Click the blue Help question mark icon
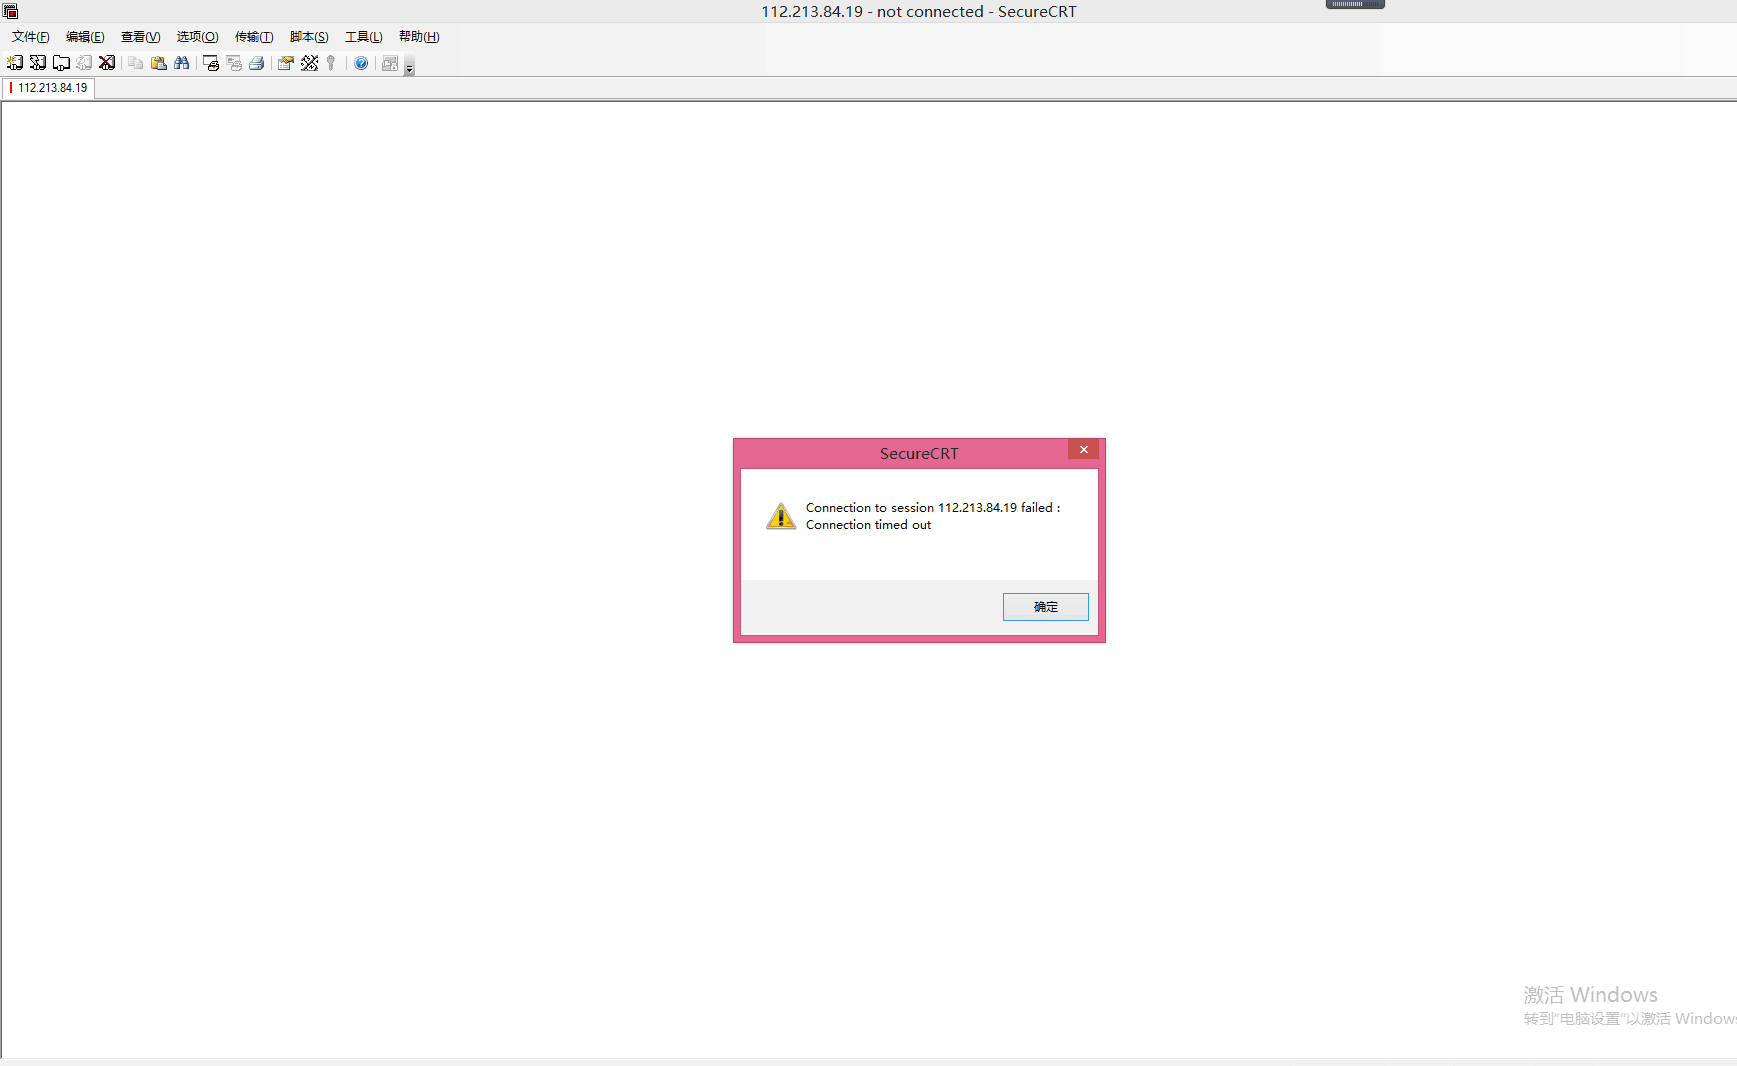Image resolution: width=1737 pixels, height=1066 pixels. pos(361,63)
